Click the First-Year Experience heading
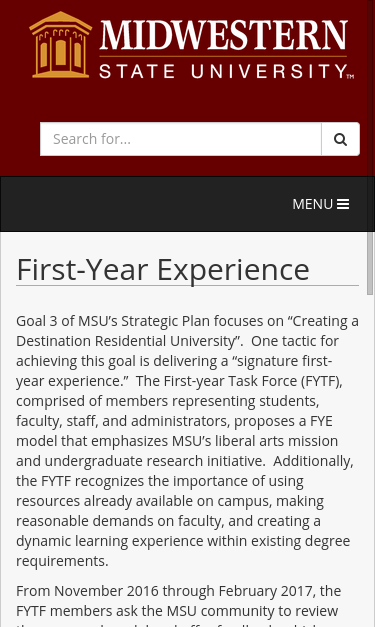 [x=163, y=270]
